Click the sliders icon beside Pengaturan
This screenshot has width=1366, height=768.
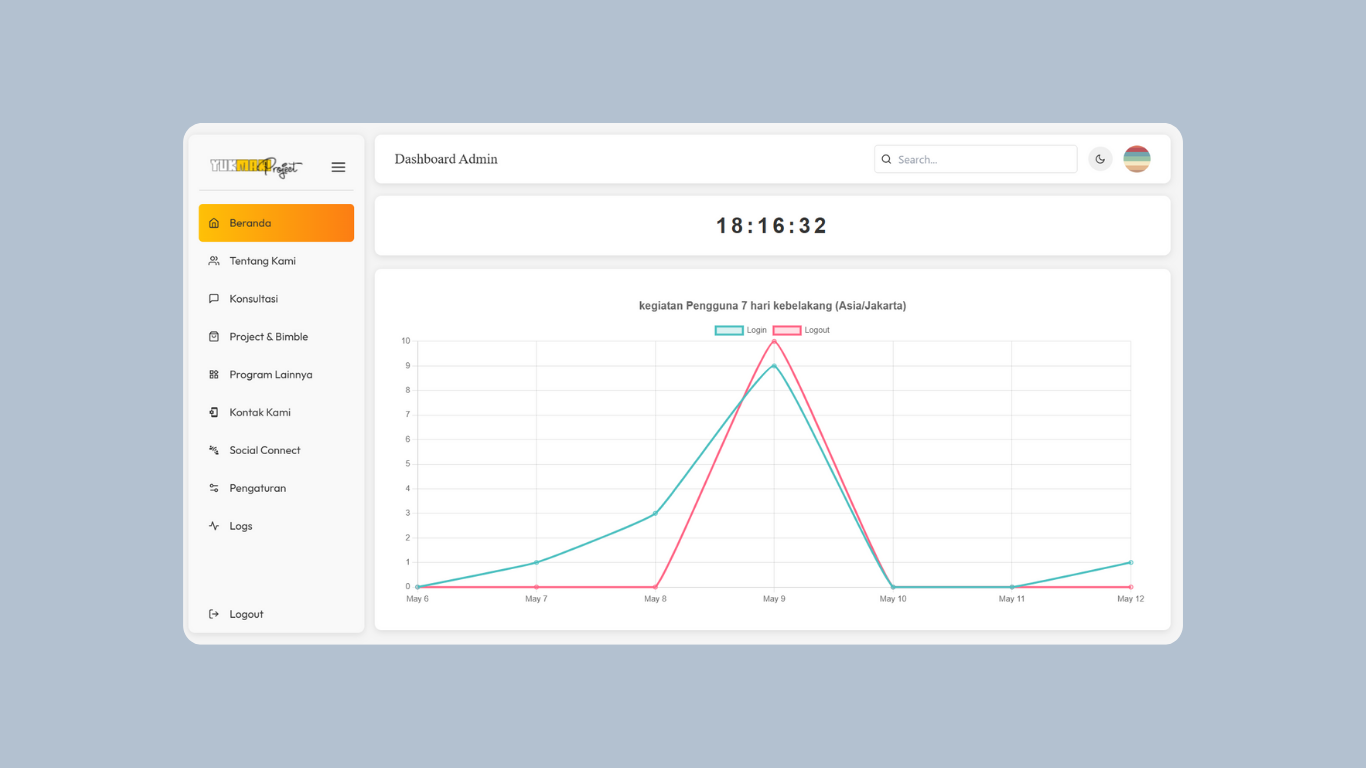(x=214, y=488)
